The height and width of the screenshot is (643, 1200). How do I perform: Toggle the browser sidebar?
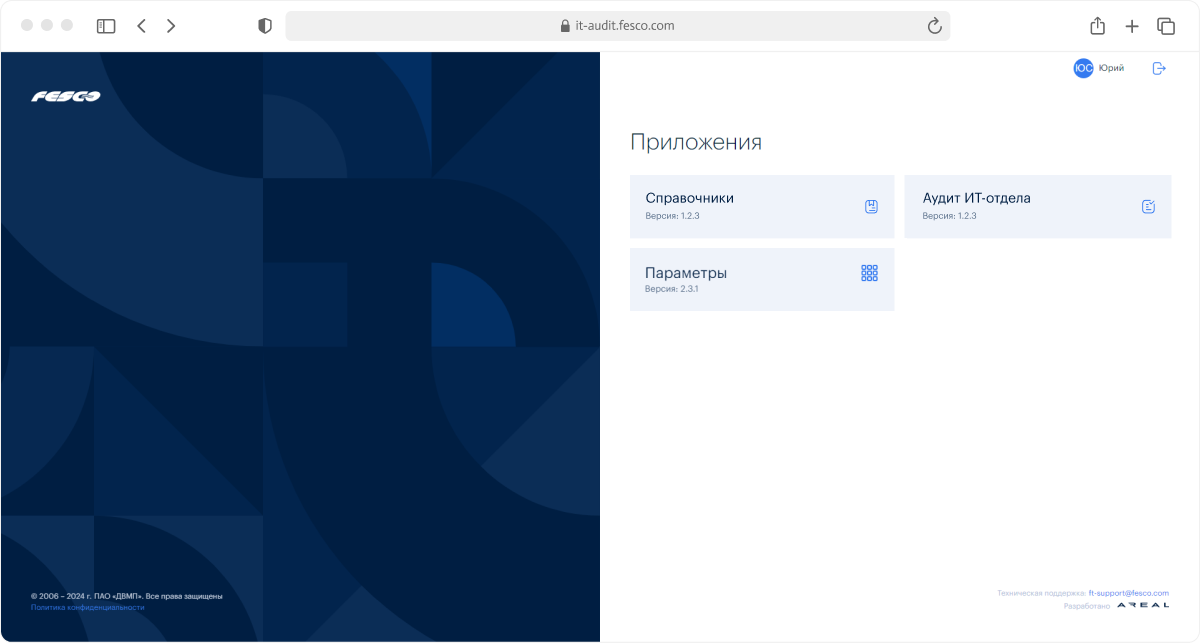click(106, 26)
